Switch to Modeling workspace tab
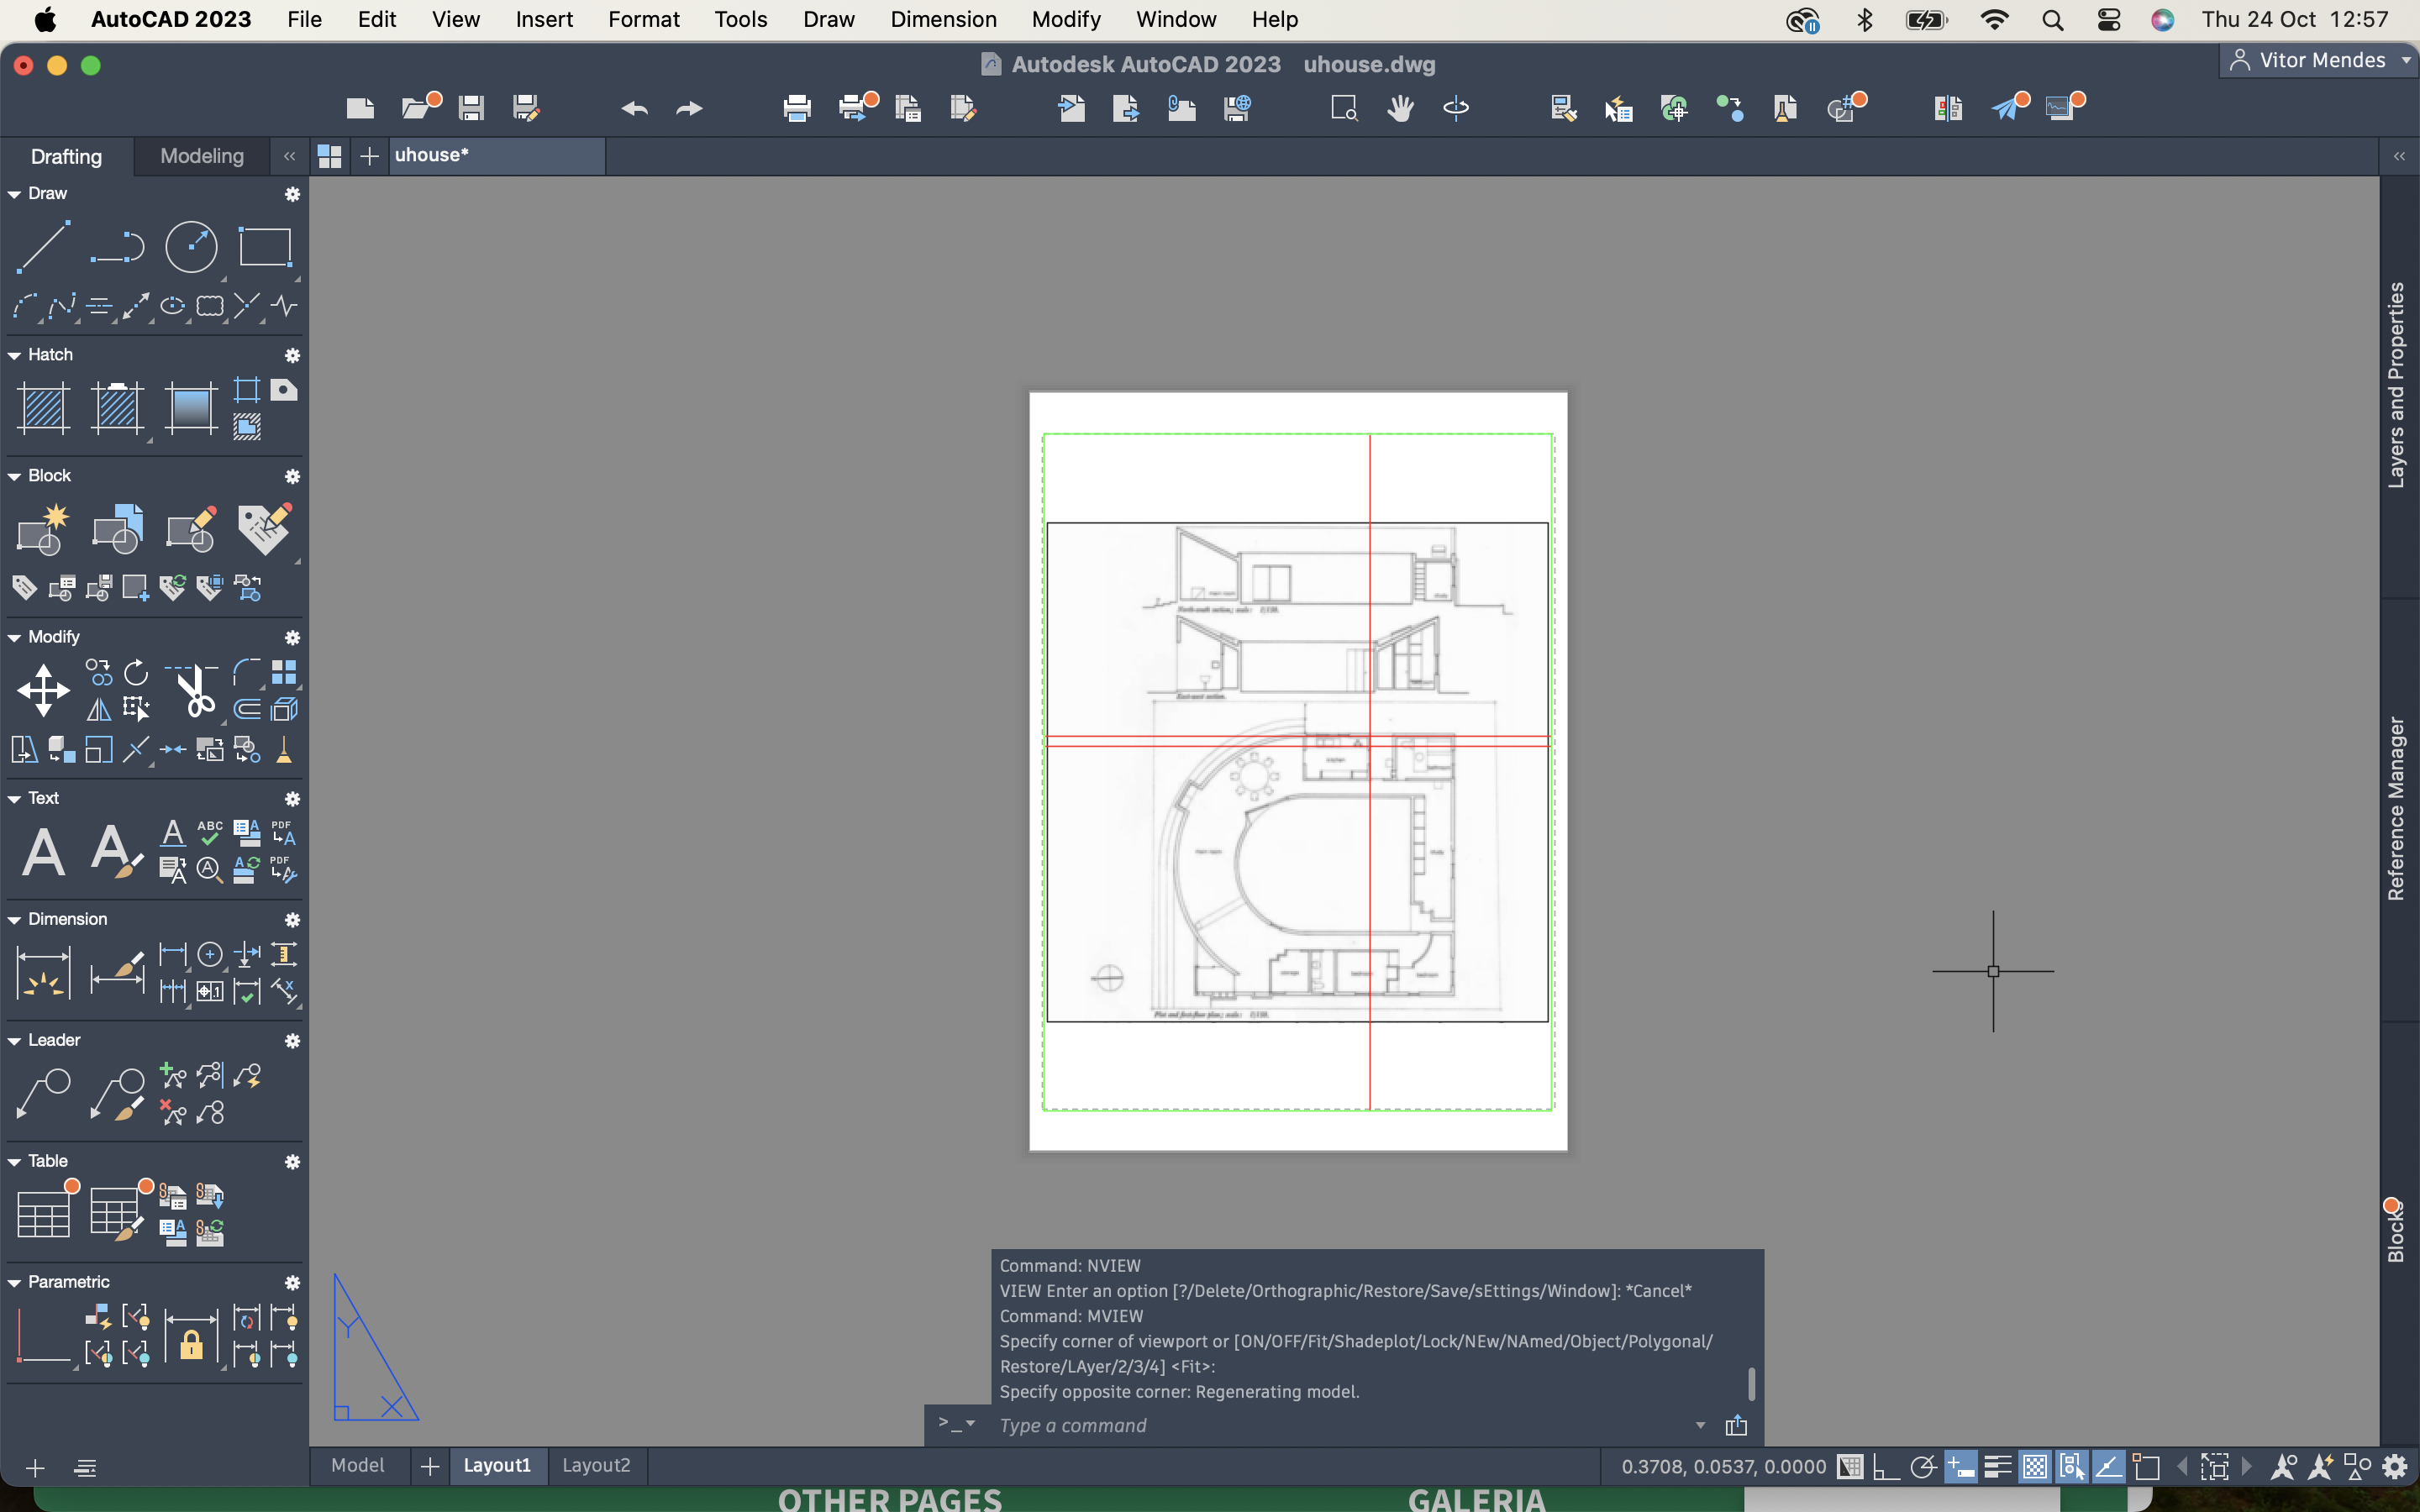 coord(202,156)
